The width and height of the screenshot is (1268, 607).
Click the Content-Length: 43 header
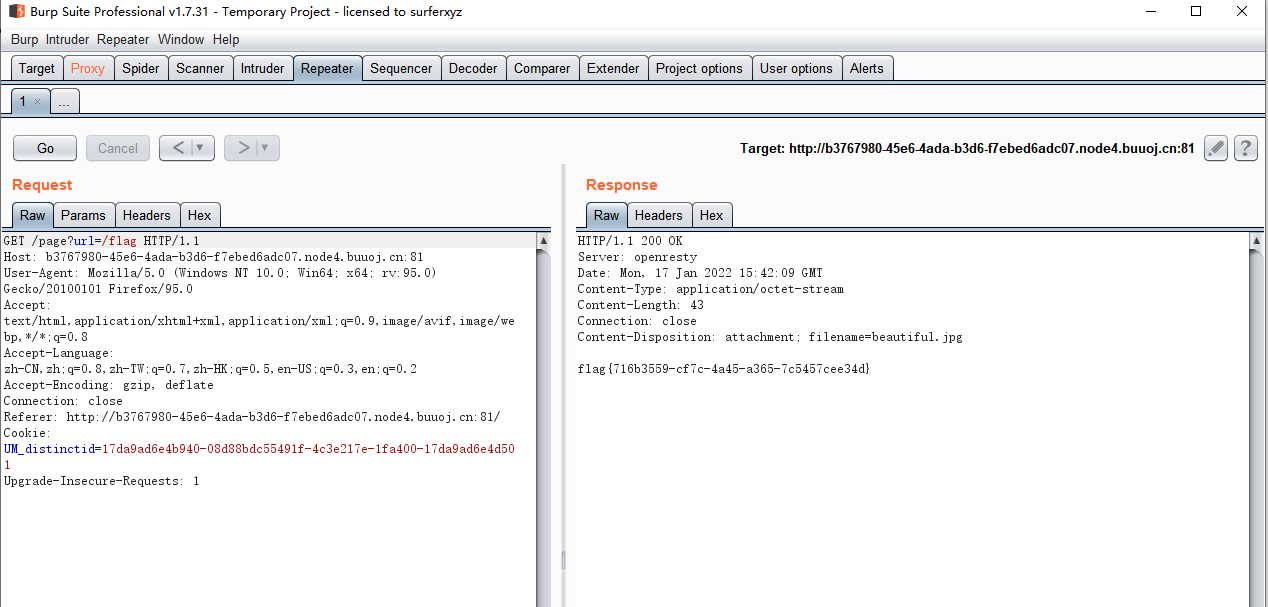click(x=641, y=305)
